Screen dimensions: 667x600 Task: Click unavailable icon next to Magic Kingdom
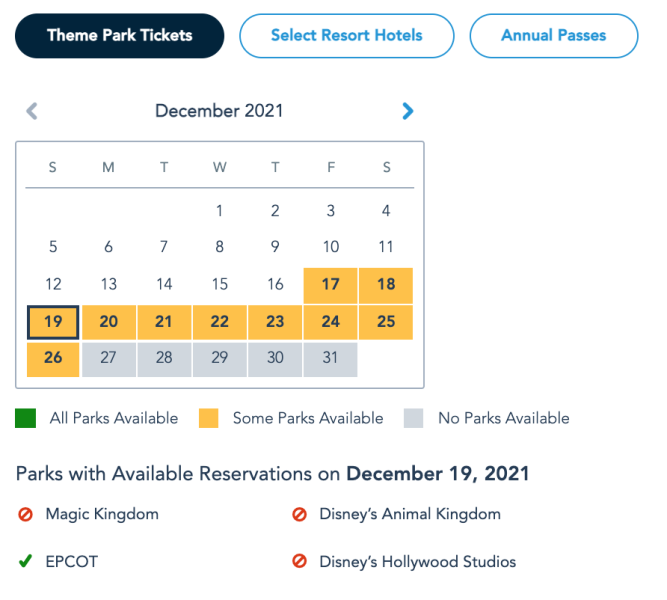(26, 514)
